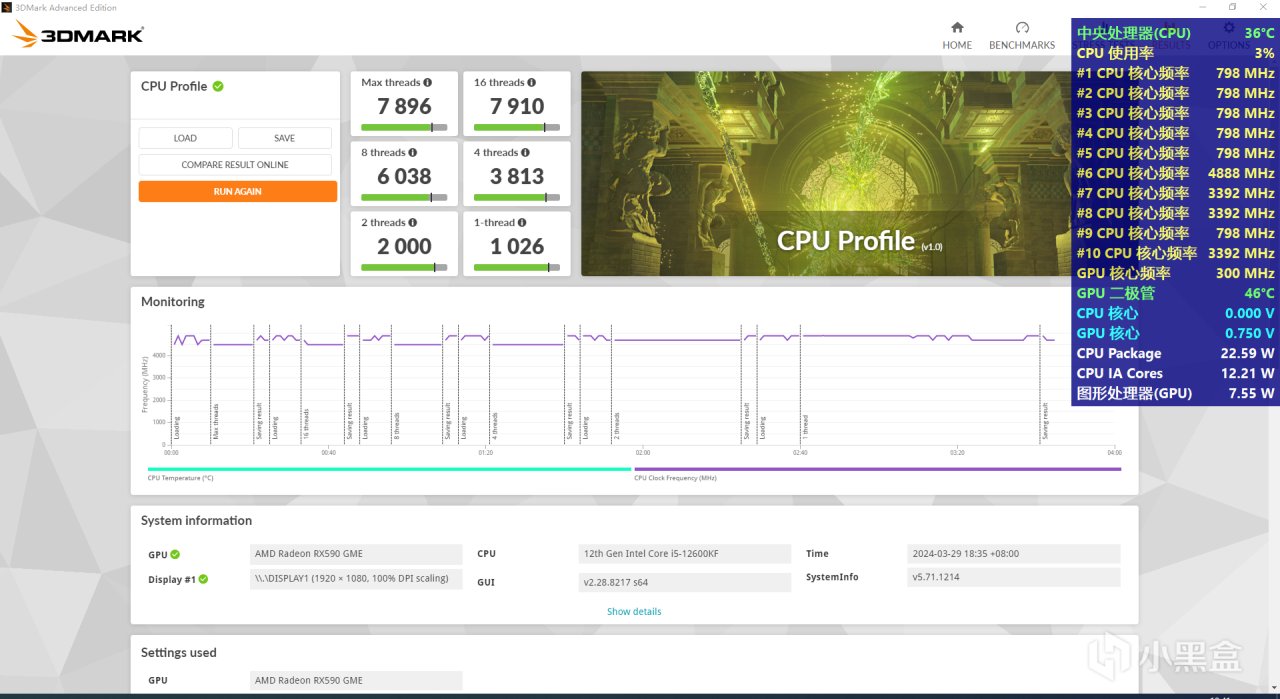The height and width of the screenshot is (699, 1280).
Task: Open Options via the gear icon
Action: [1229, 28]
